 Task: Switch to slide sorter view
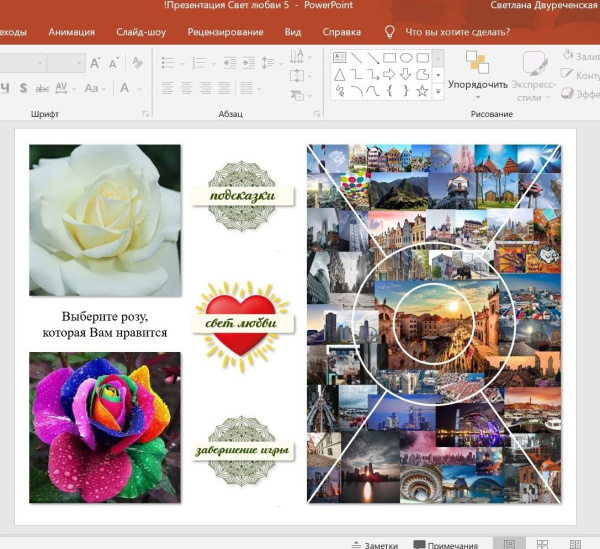click(x=542, y=544)
